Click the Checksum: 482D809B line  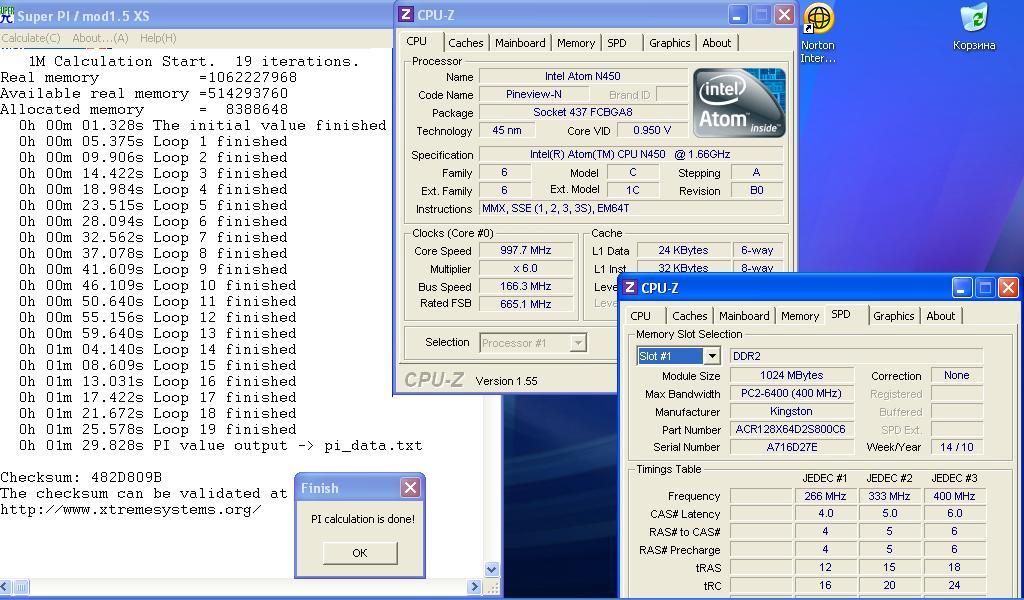point(81,477)
